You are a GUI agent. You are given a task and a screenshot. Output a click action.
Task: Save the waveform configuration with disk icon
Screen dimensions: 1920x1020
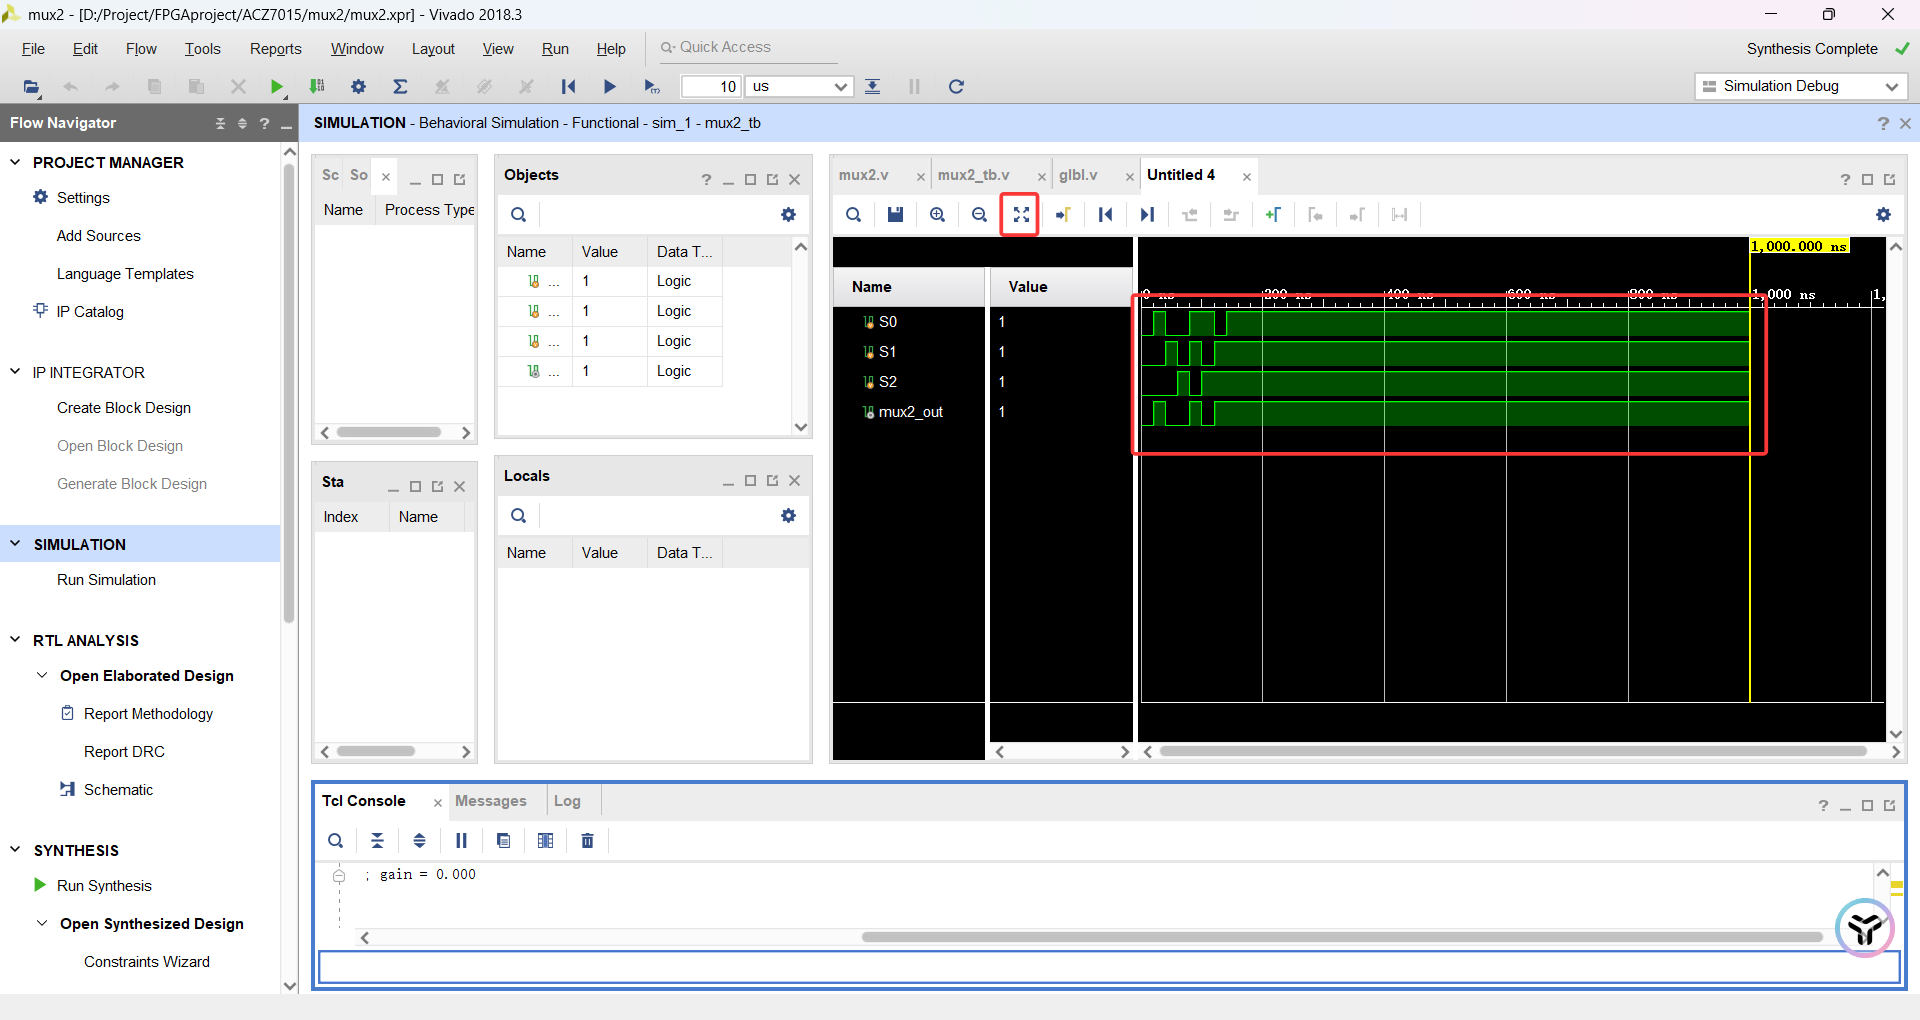click(x=895, y=214)
